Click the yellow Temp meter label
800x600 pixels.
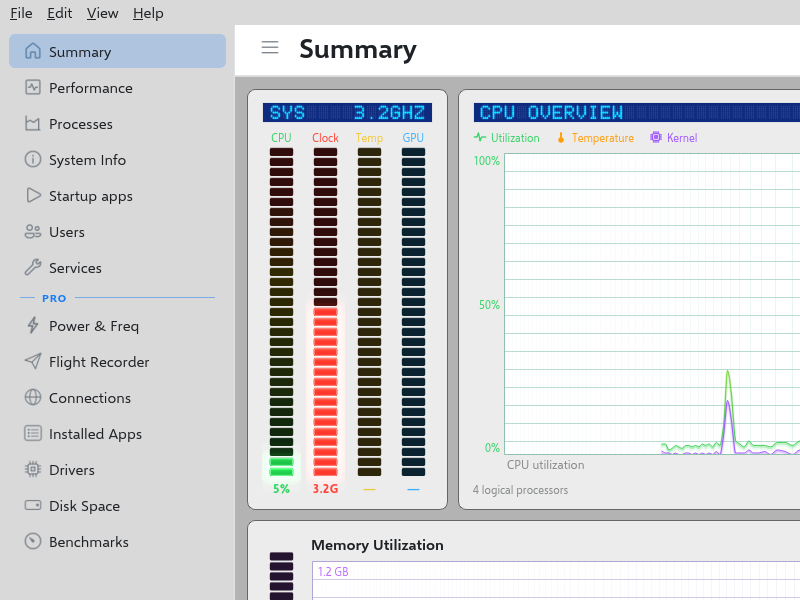tap(369, 138)
